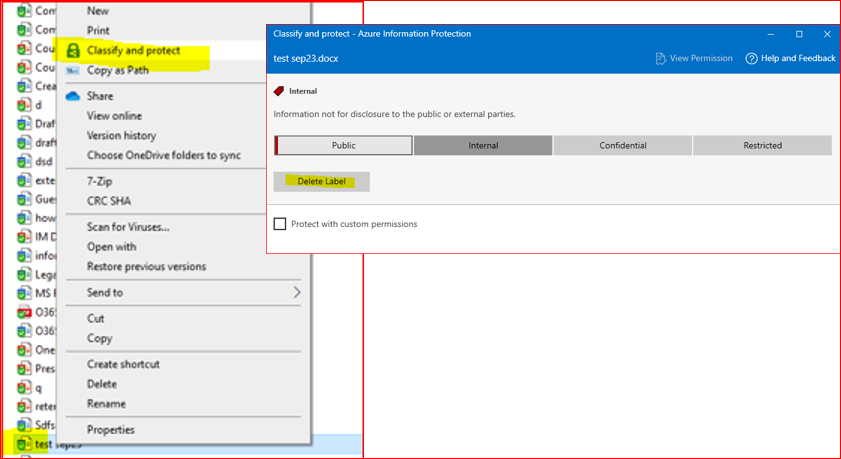Choose Rename from the context menu
This screenshot has width=841, height=459.
point(106,404)
